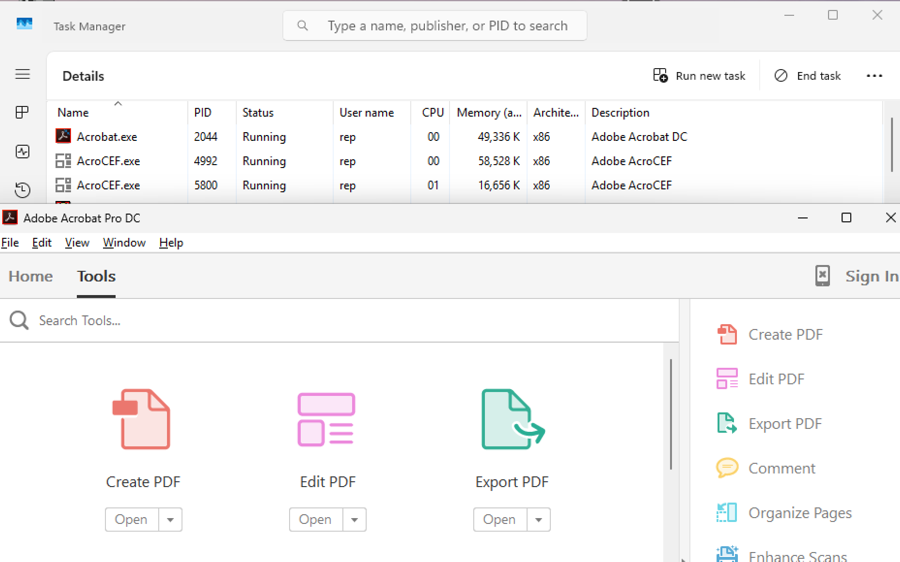Sort by the Status column header
The width and height of the screenshot is (900, 562).
click(258, 113)
